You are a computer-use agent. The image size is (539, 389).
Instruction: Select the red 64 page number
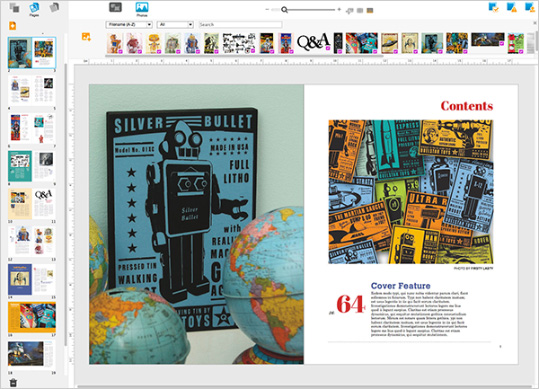coord(350,304)
